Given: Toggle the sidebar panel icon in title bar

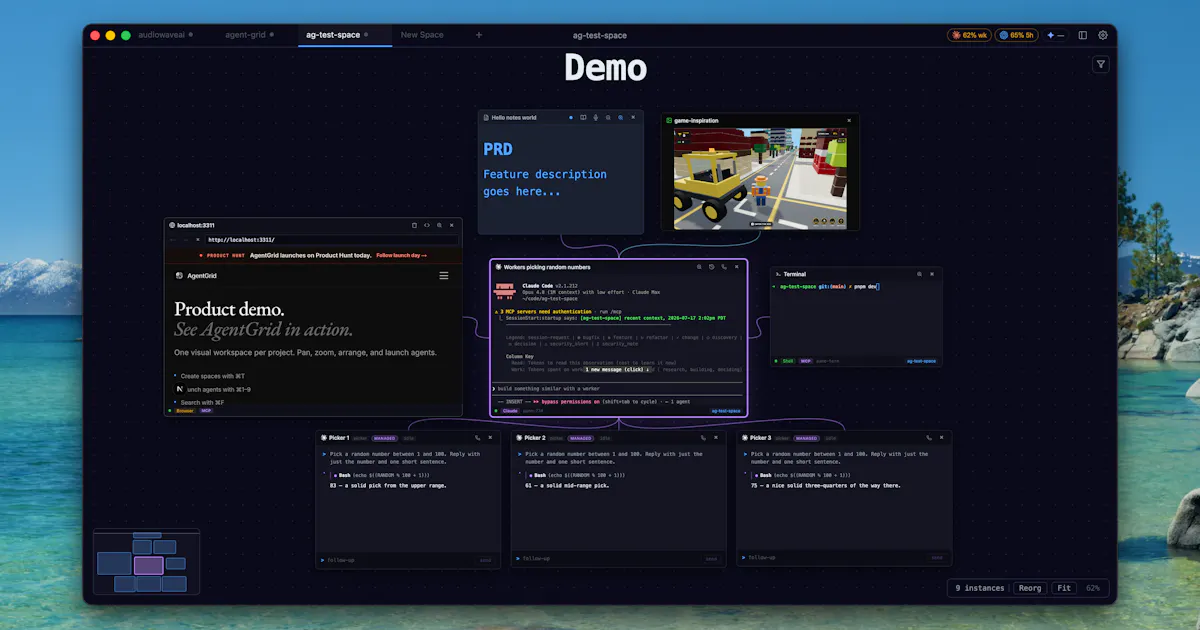Looking at the screenshot, I should [x=1082, y=35].
